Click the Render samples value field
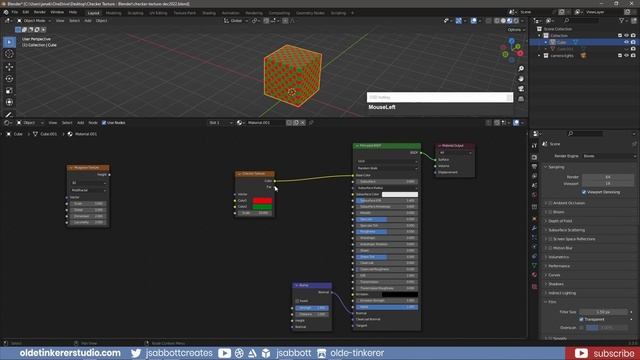This screenshot has width=640, height=360. click(x=608, y=177)
